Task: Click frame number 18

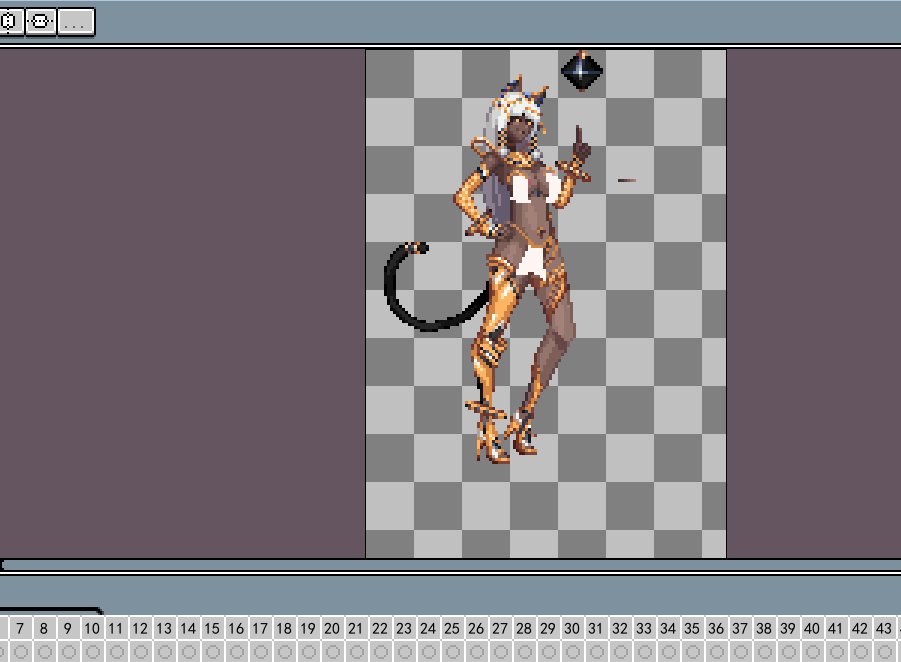Action: [284, 628]
